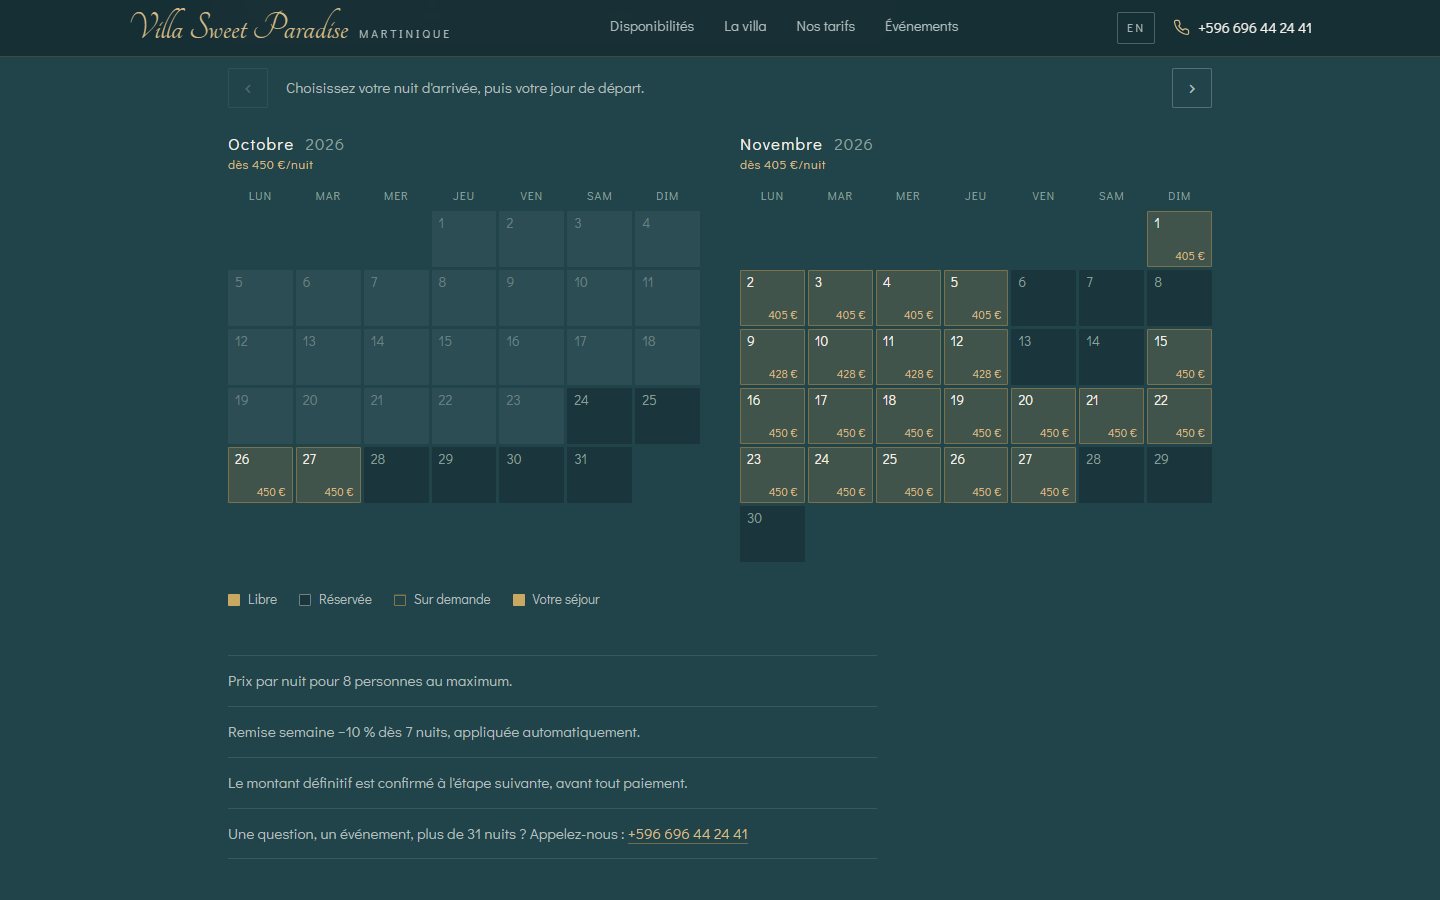The width and height of the screenshot is (1440, 900).
Task: Click past date October 15
Action: click(x=464, y=357)
